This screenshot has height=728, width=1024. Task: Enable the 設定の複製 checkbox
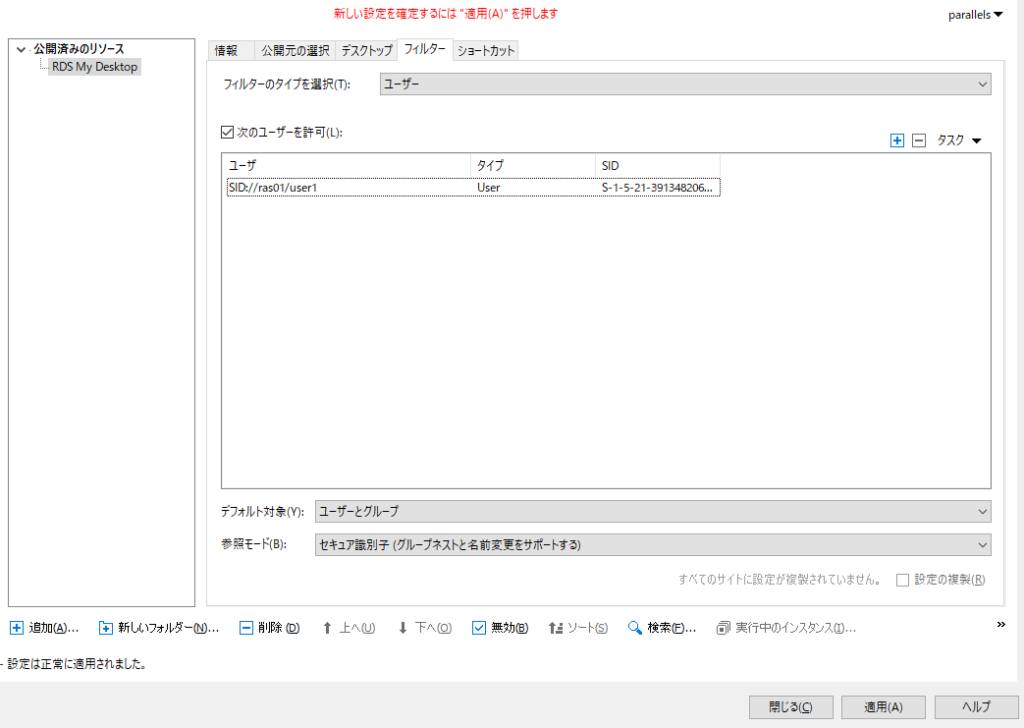[903, 580]
